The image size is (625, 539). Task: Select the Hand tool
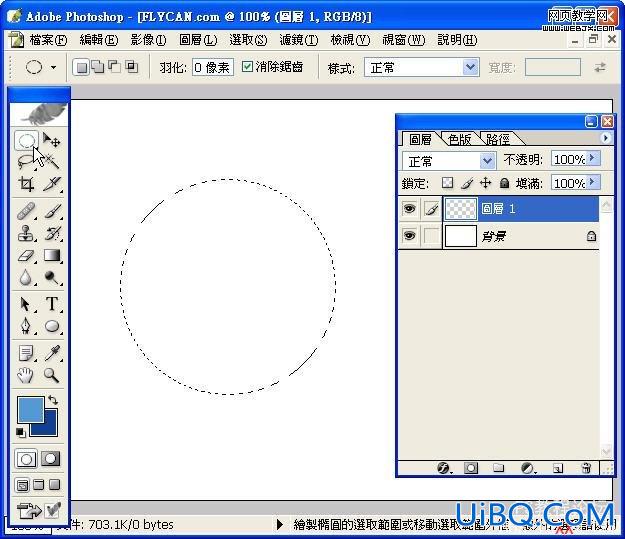coord(26,375)
